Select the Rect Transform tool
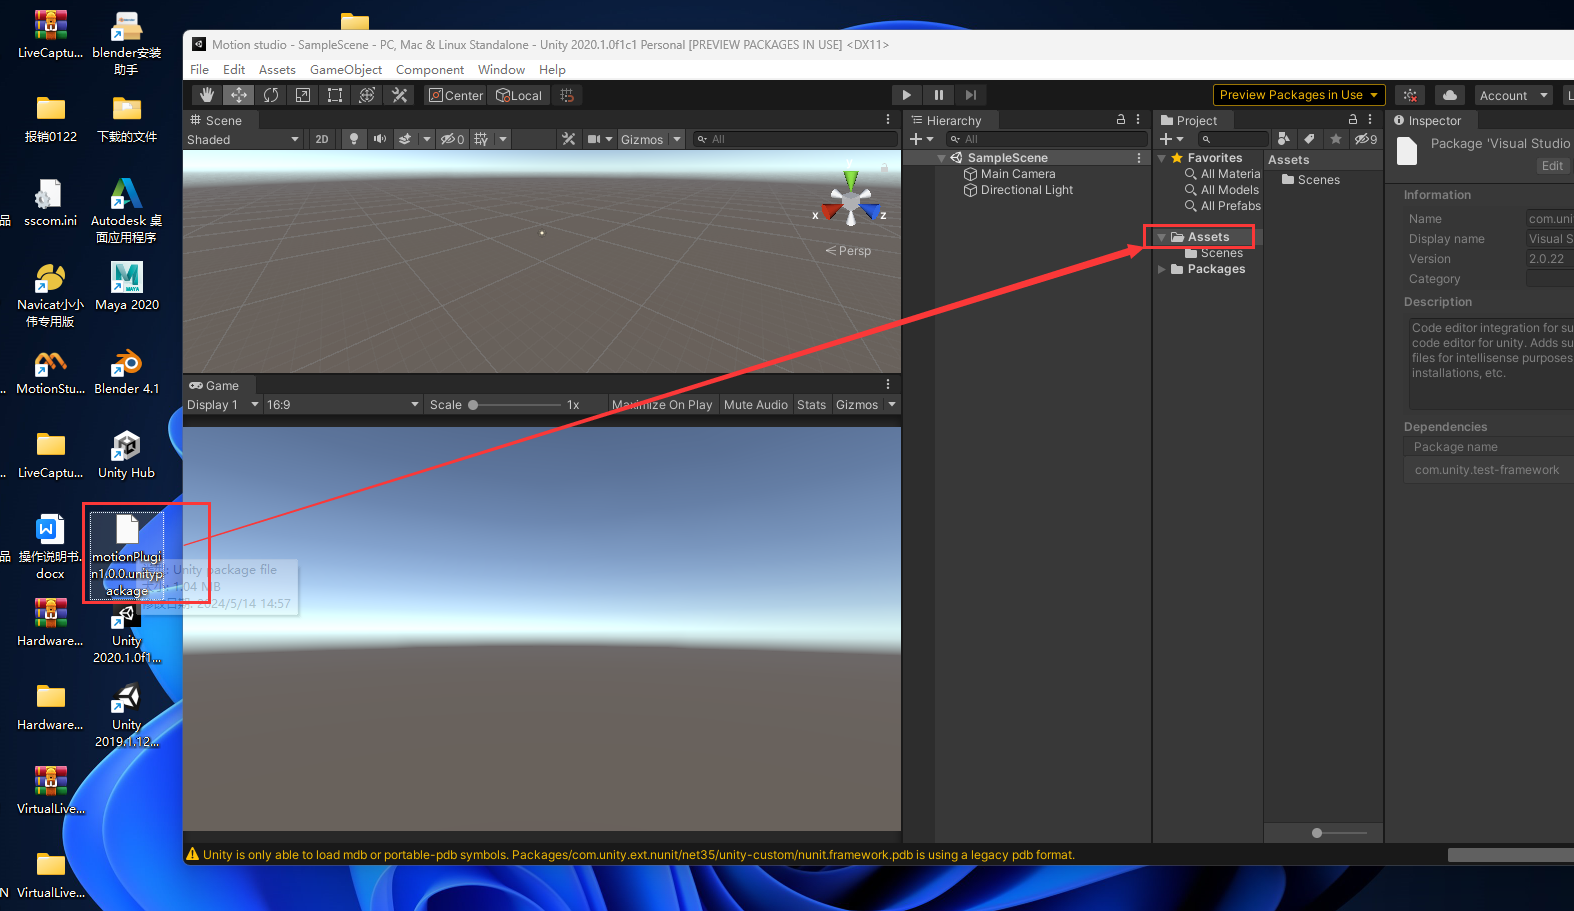Viewport: 1574px width, 911px height. [x=335, y=95]
